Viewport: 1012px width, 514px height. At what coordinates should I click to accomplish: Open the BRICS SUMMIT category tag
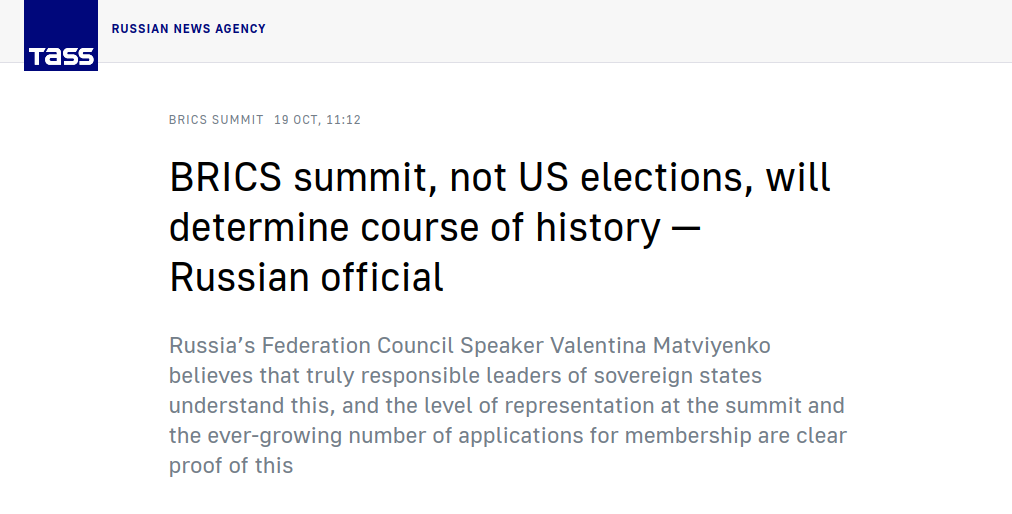pyautogui.click(x=216, y=120)
